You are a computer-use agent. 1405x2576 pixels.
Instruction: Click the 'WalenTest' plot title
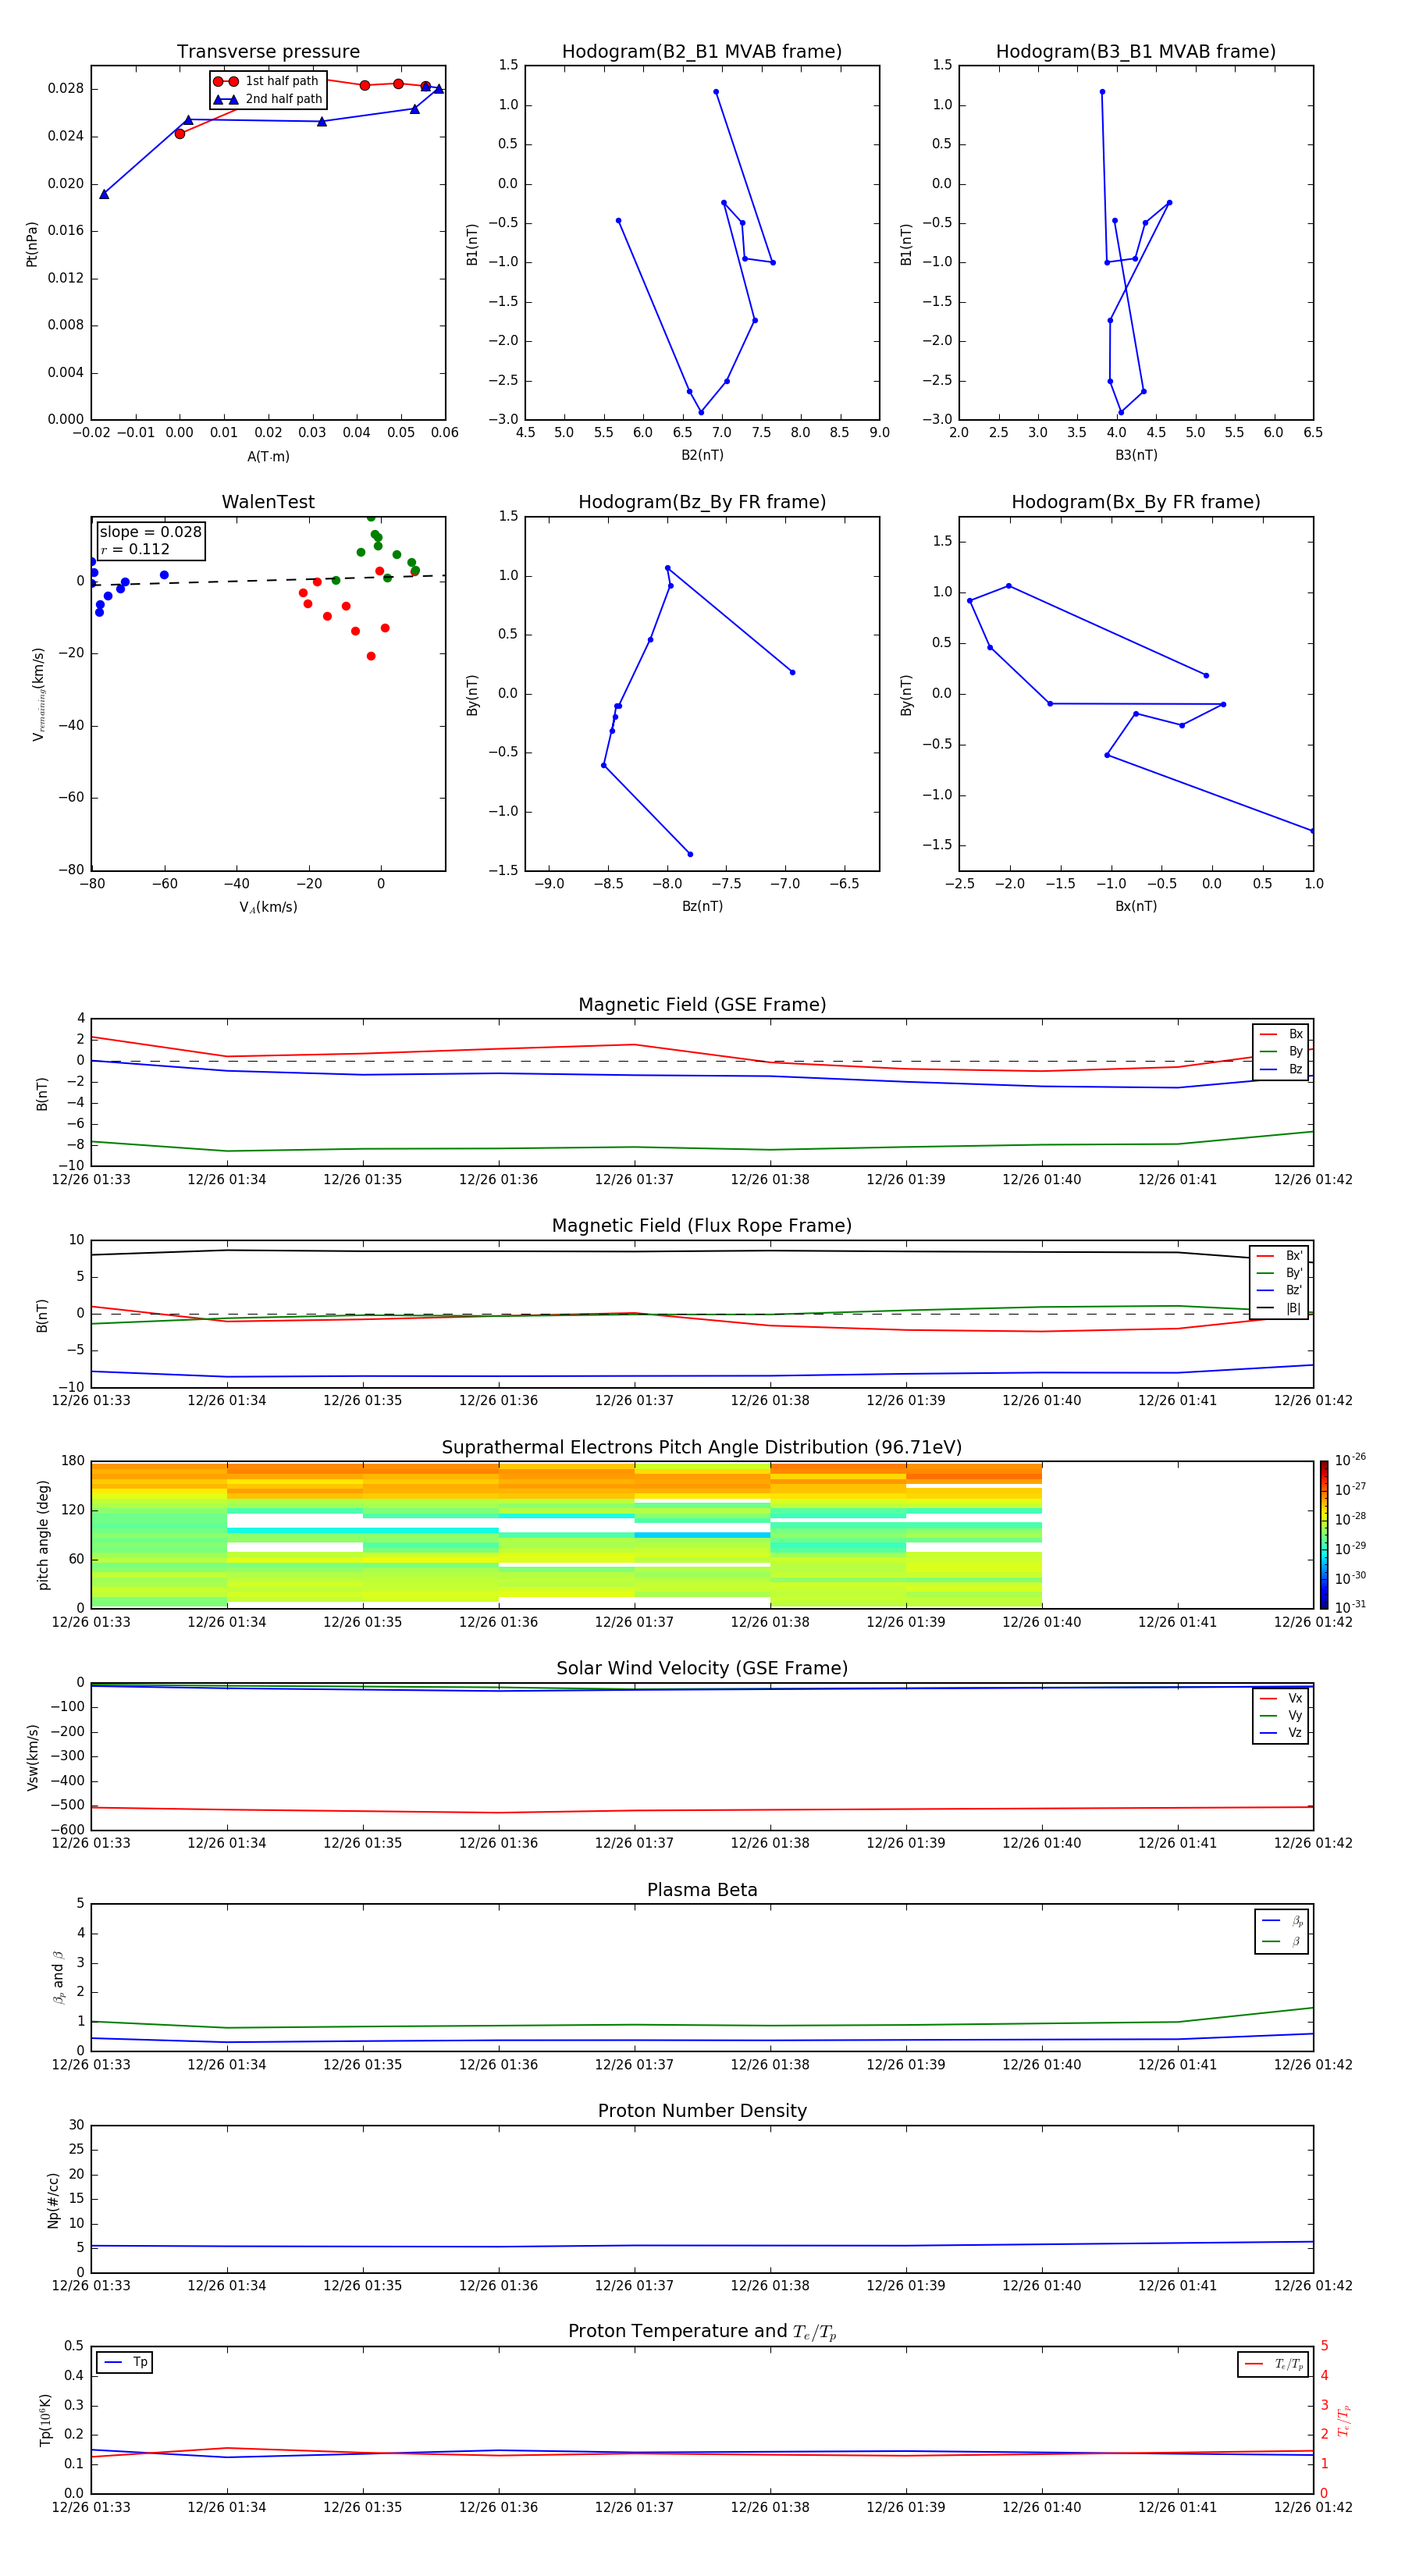tap(268, 502)
